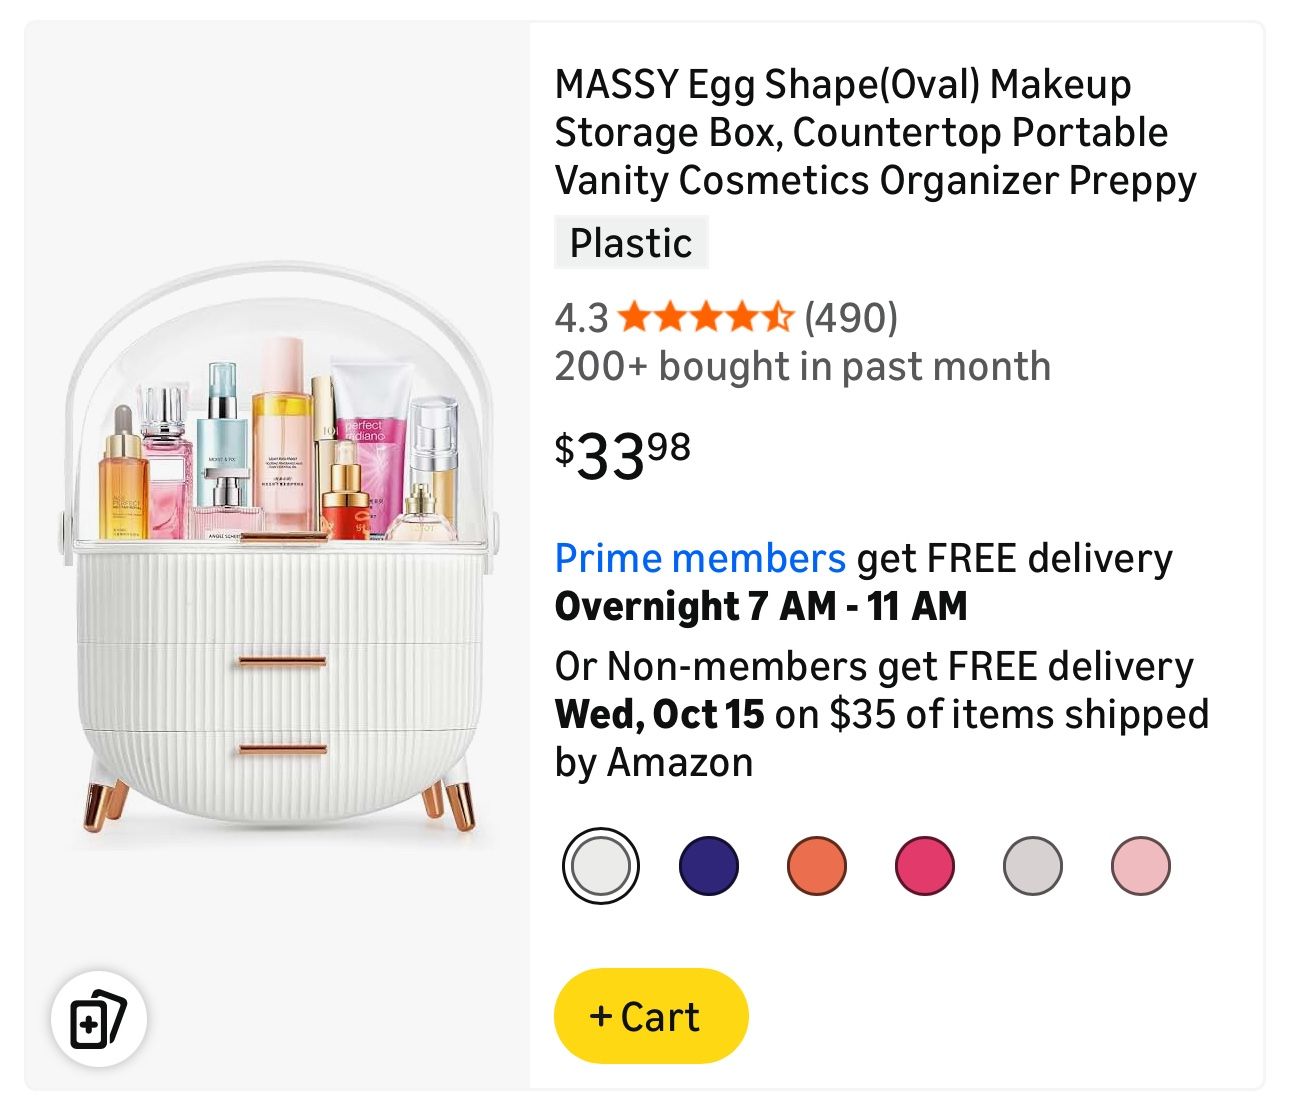Screen dimensions: 1290x1104
Task: Click the 200+ bought in past month text
Action: coord(802,366)
